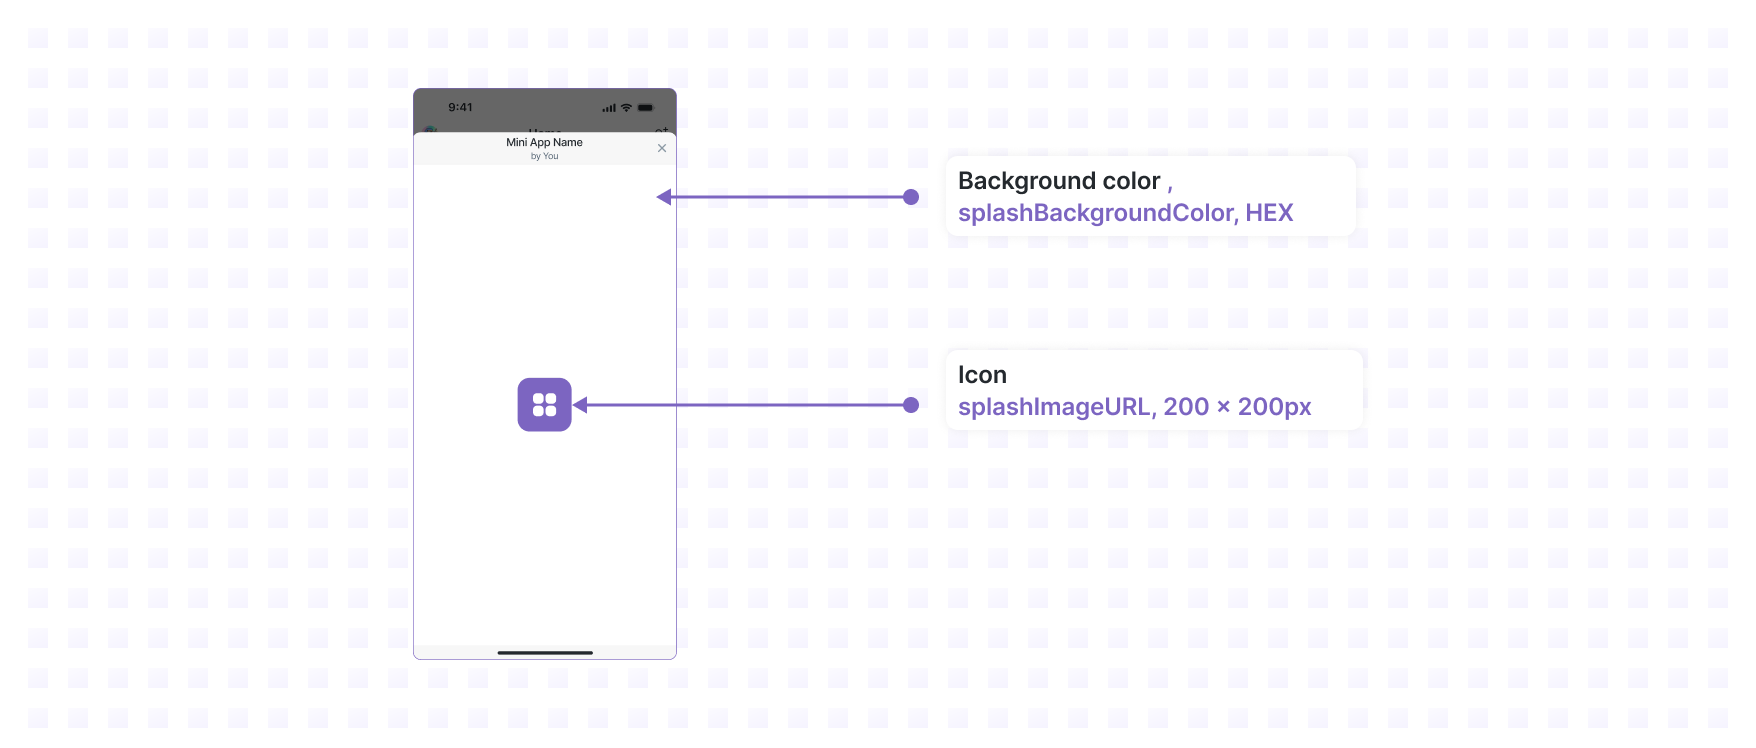Click the battery icon in the status bar
This screenshot has width=1756, height=748.
645,108
